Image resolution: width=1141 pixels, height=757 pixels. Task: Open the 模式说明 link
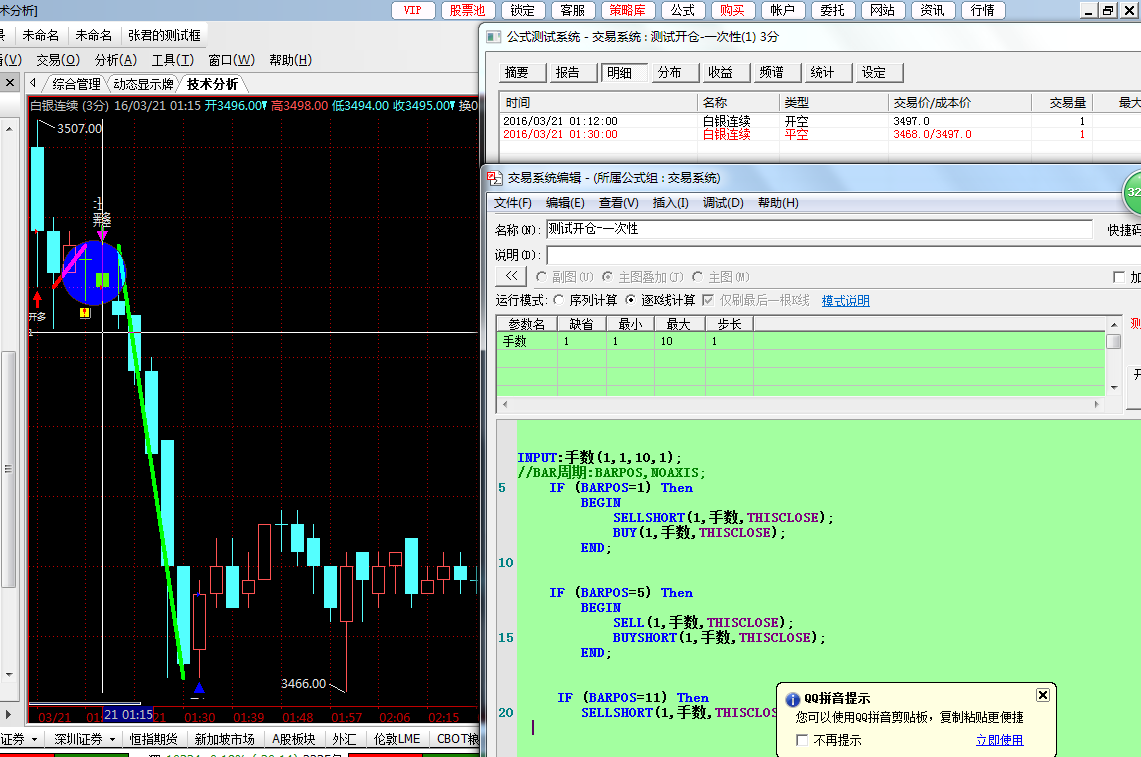(845, 300)
